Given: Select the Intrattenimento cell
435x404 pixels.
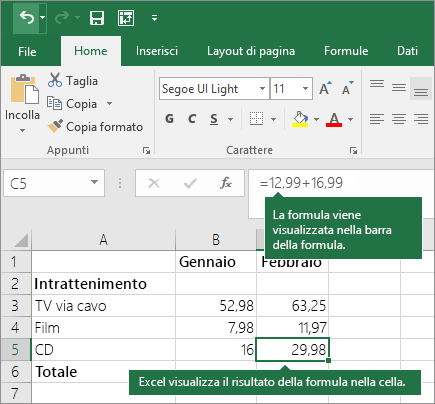Looking at the screenshot, I should coord(103,284).
